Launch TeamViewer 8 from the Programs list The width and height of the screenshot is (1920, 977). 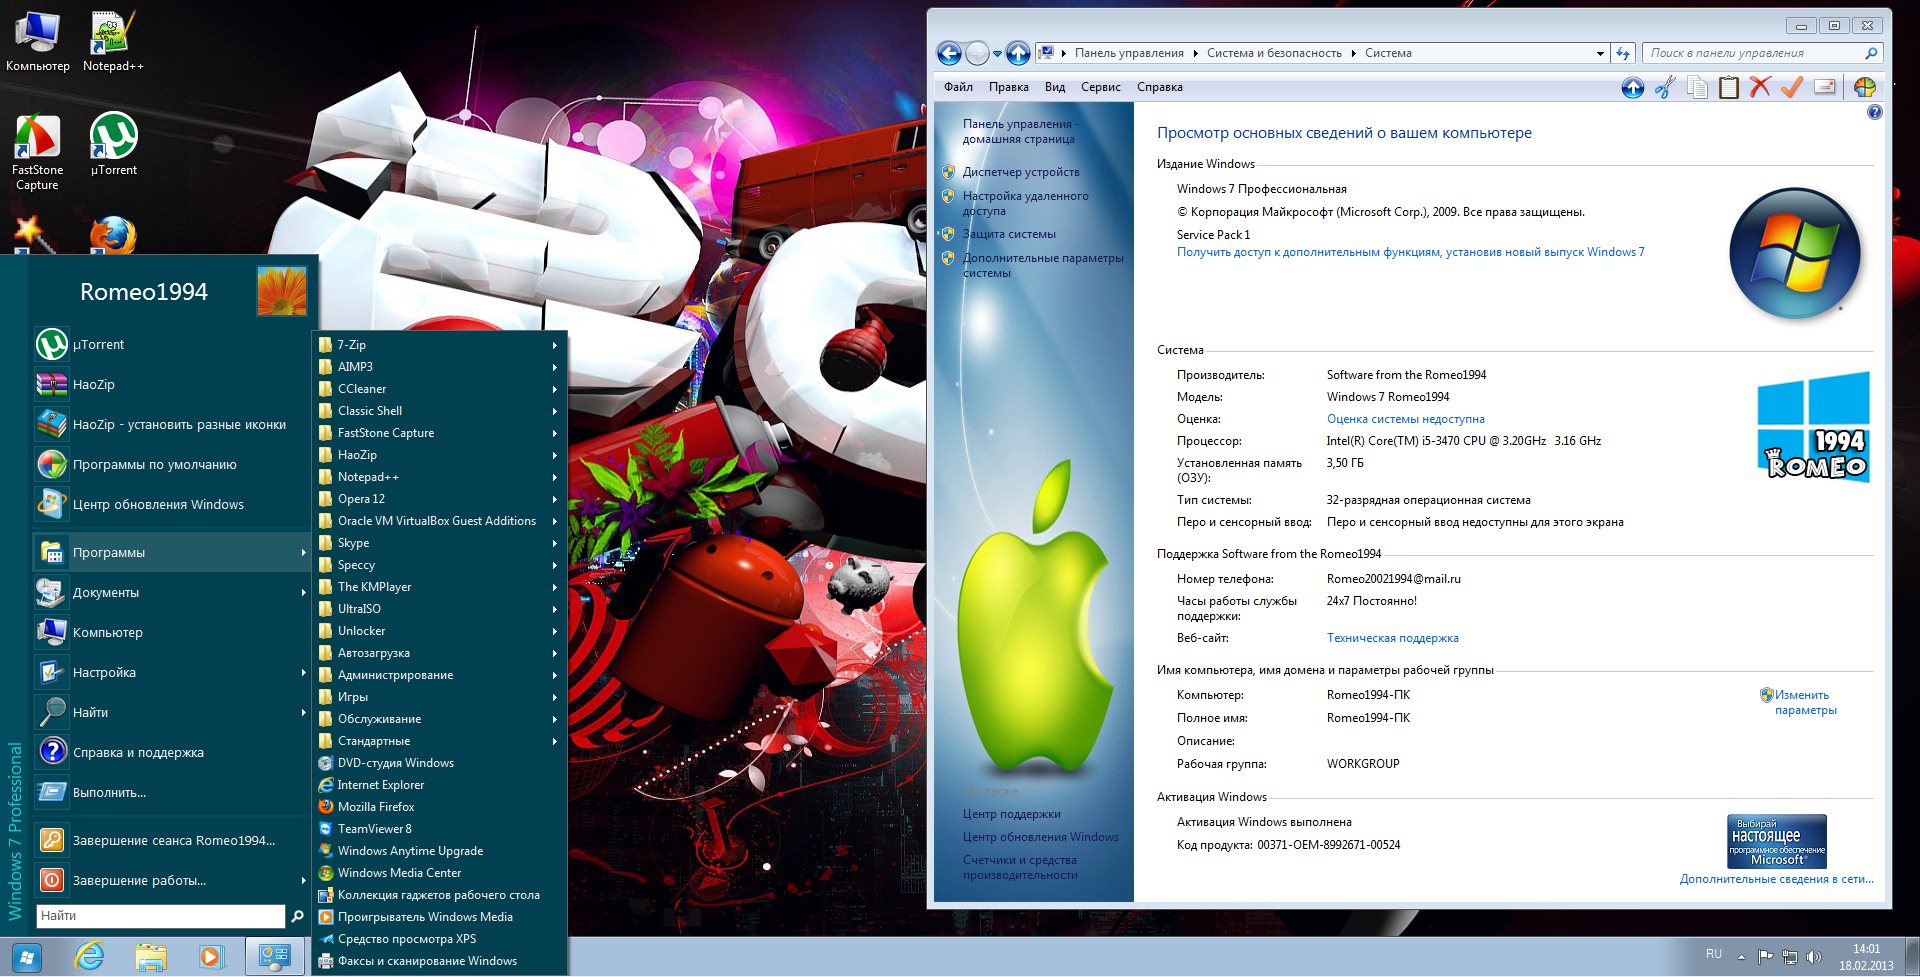click(x=439, y=829)
